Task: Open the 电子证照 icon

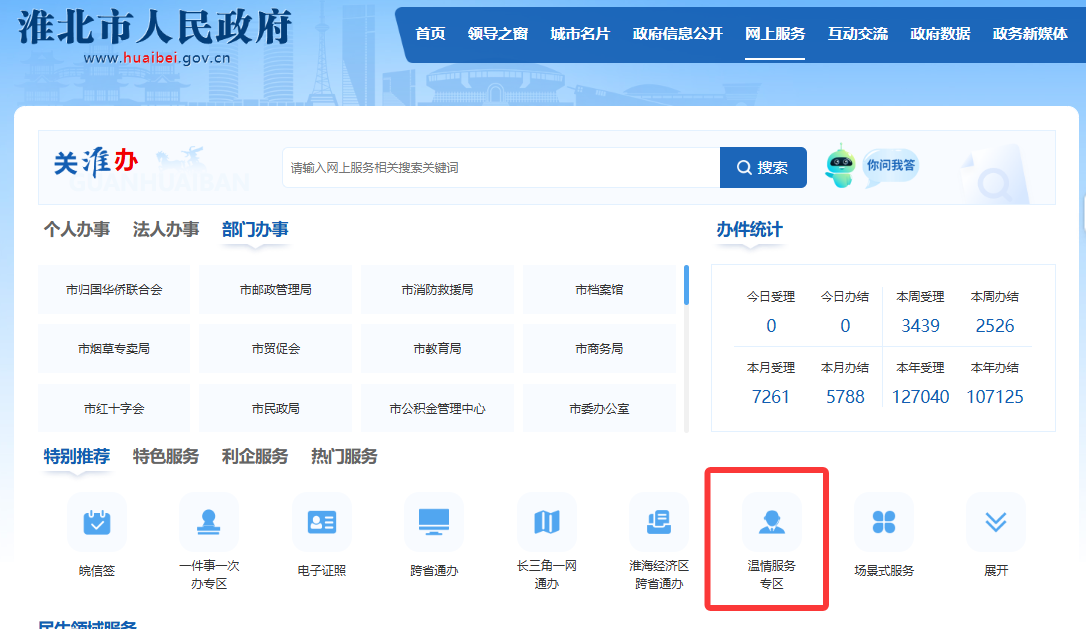Action: 322,522
